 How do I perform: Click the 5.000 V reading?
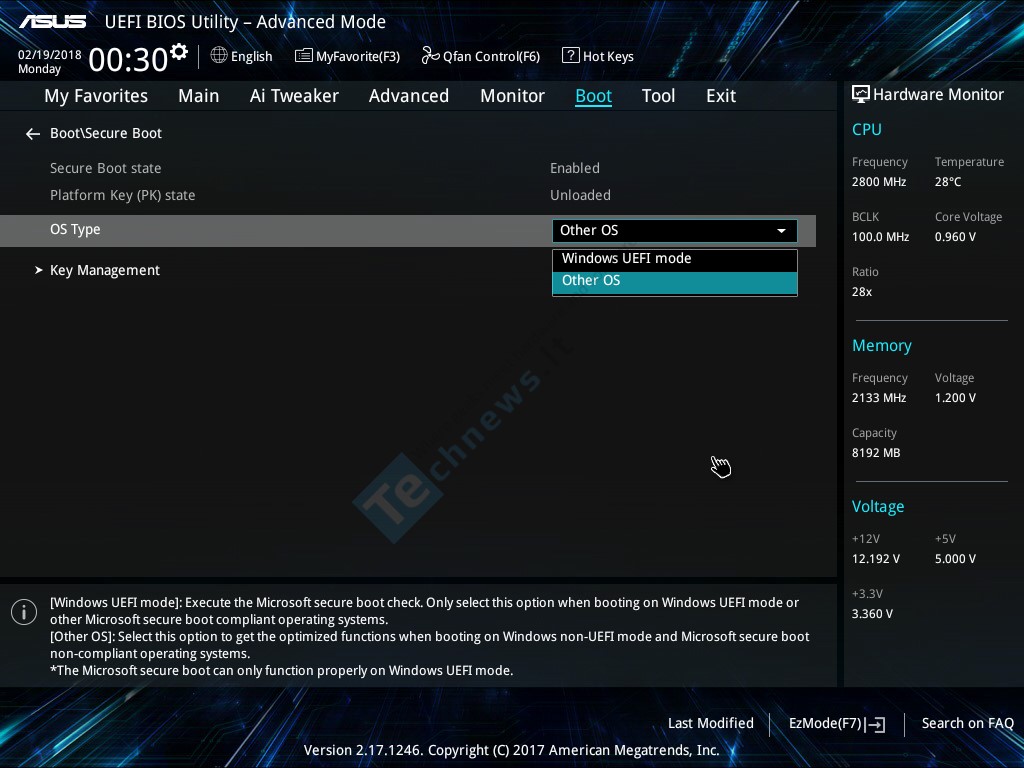(955, 559)
